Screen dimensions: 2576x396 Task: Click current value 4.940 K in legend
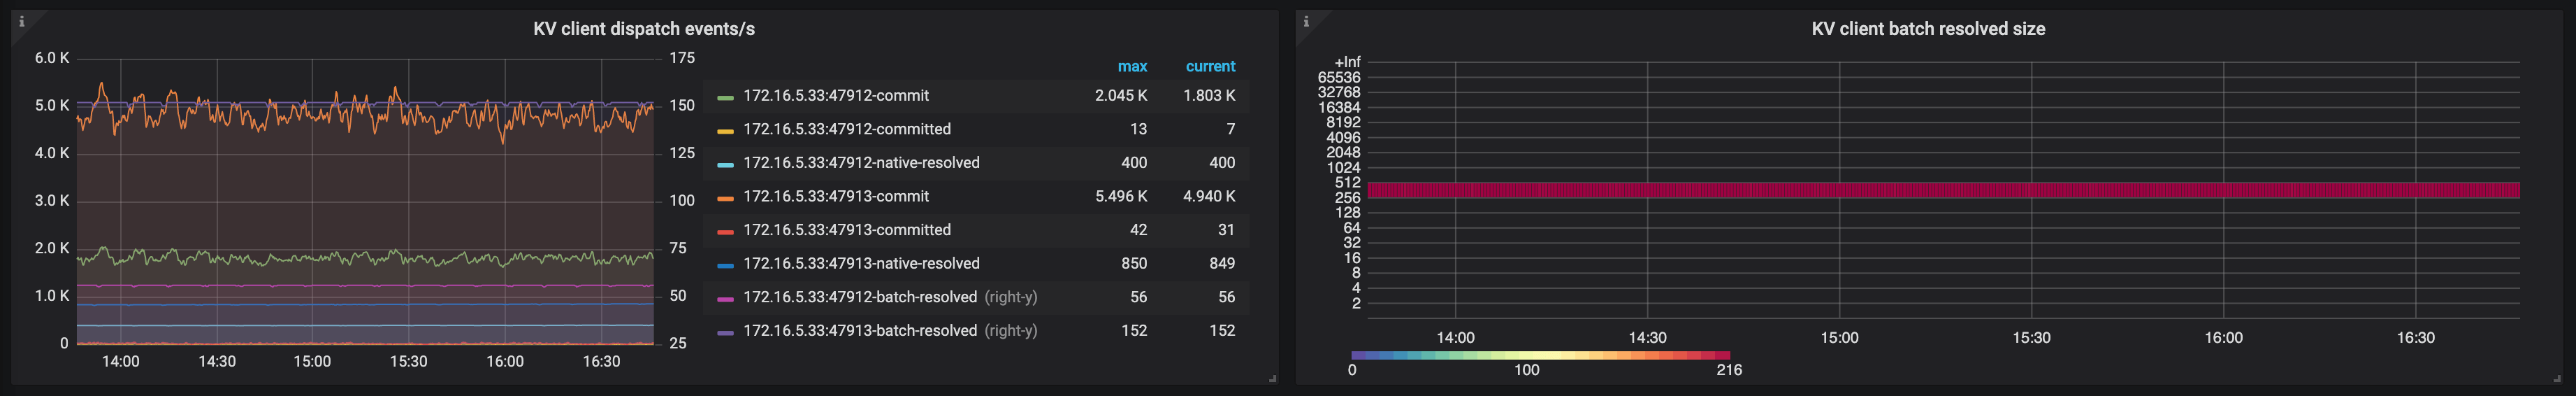1209,196
